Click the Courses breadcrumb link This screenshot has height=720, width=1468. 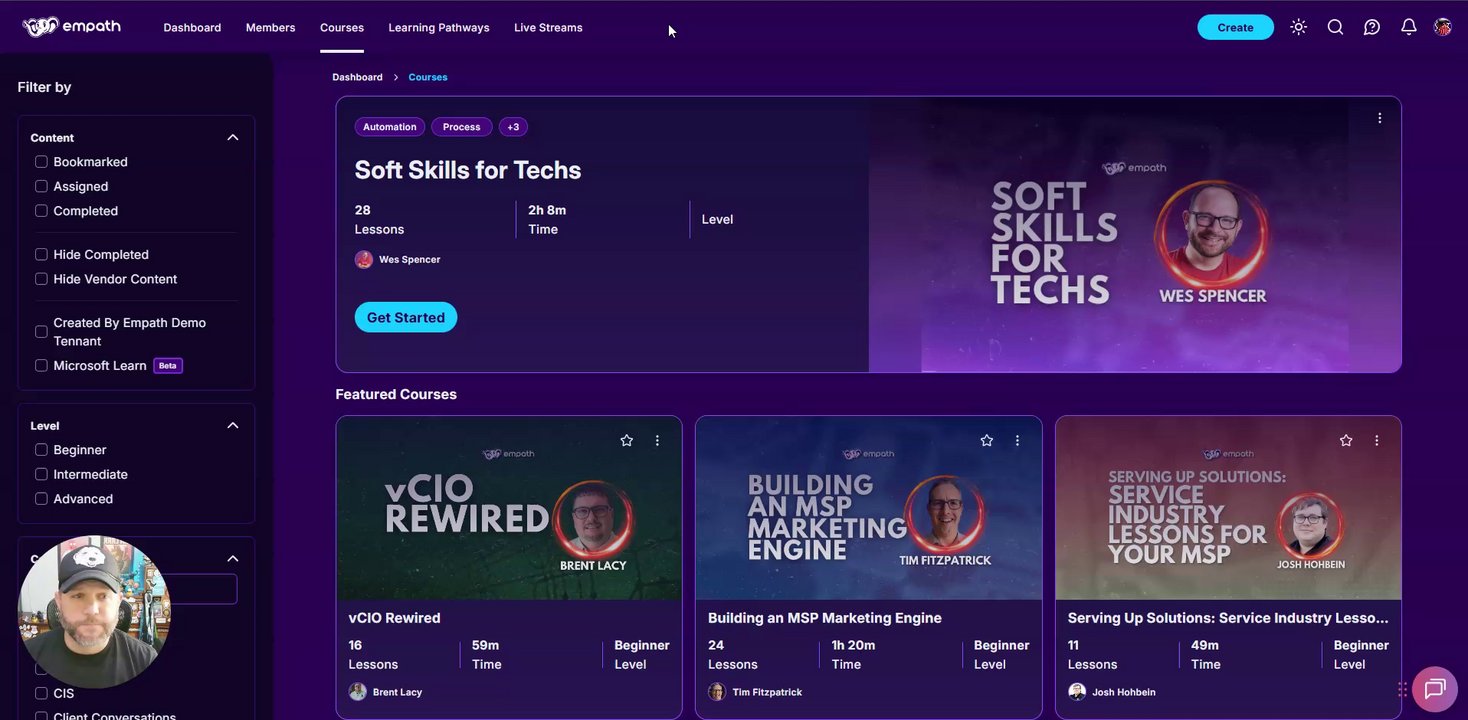(x=428, y=77)
